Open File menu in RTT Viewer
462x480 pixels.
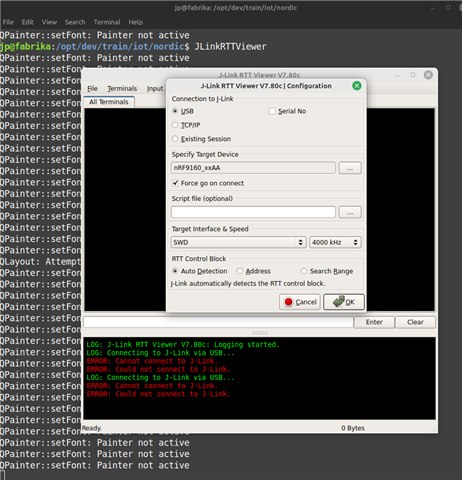(92, 88)
